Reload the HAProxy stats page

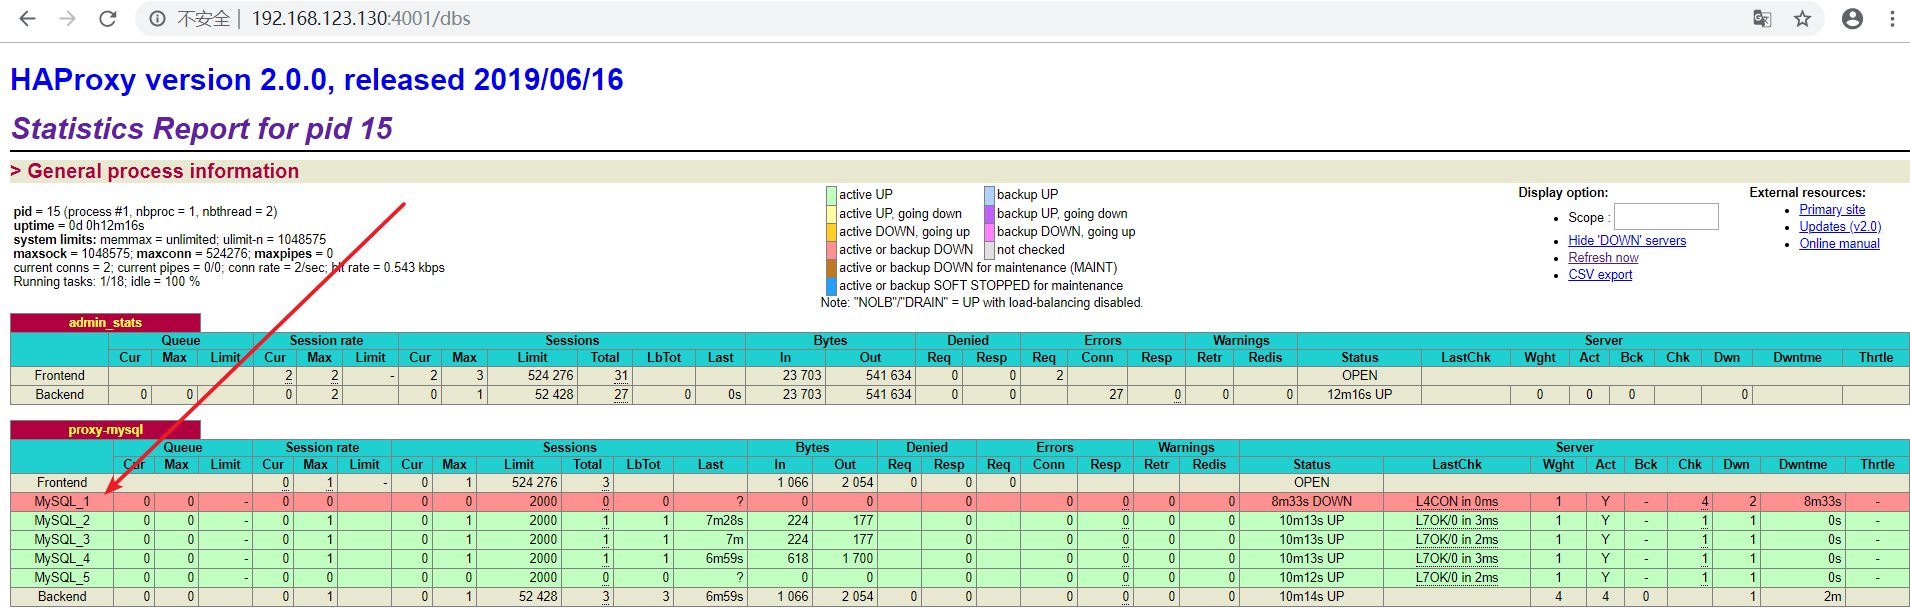[108, 18]
